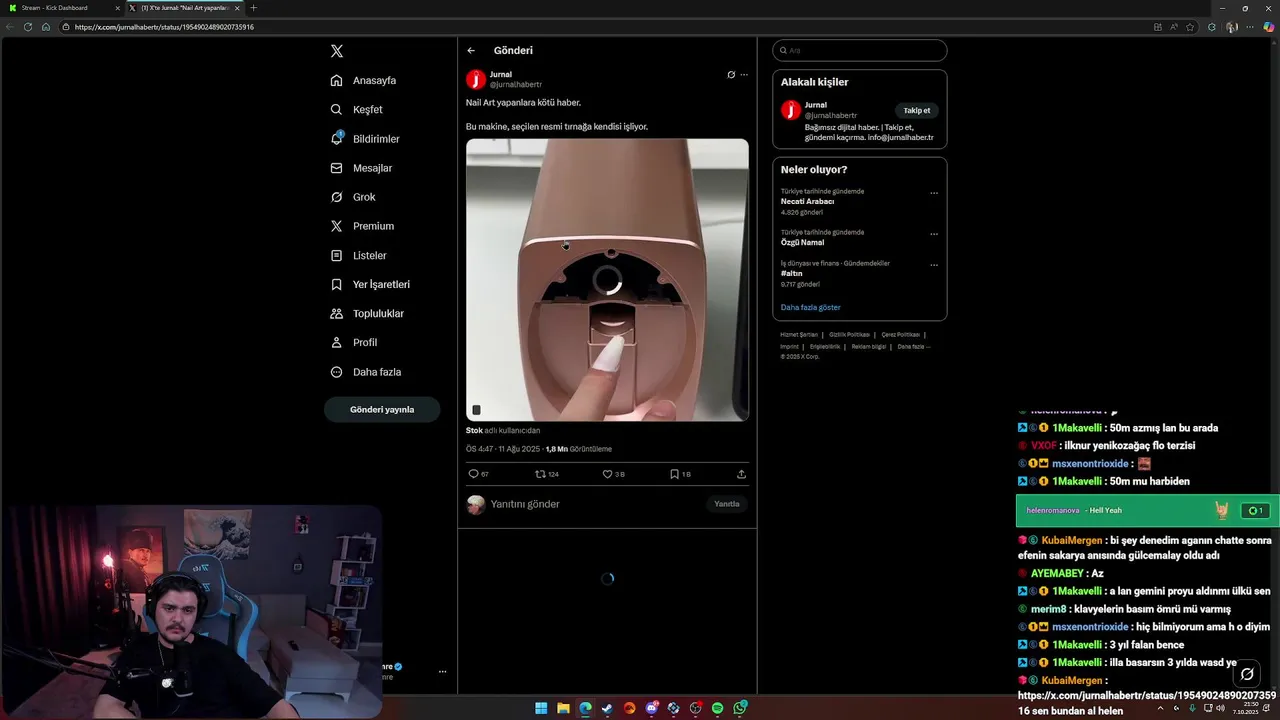1280x720 pixels.
Task: Open Grok in the sidebar
Action: (x=354, y=197)
